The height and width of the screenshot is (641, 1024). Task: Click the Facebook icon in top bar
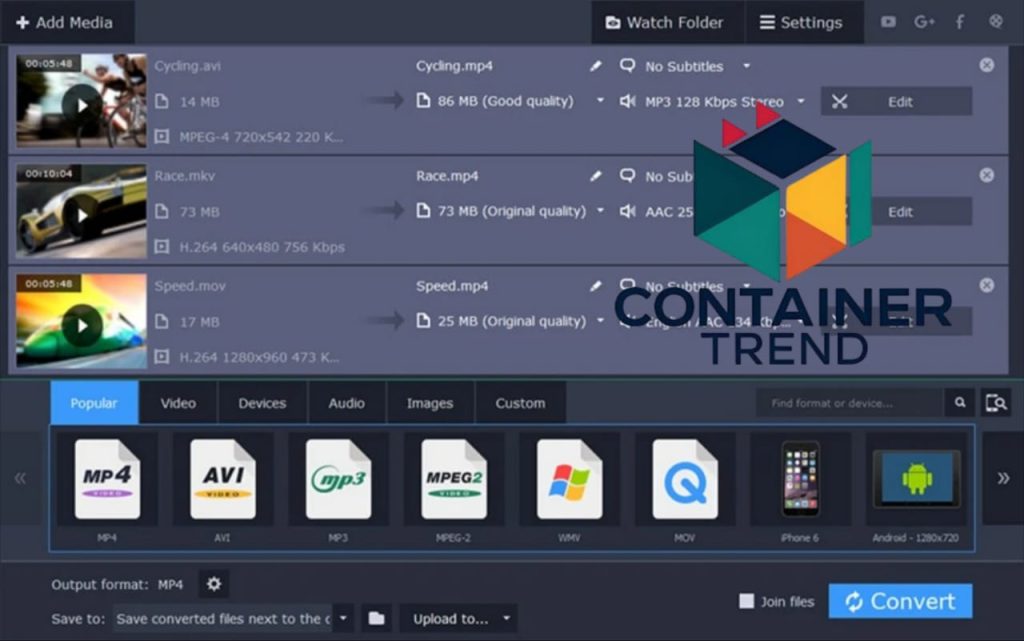coord(959,22)
